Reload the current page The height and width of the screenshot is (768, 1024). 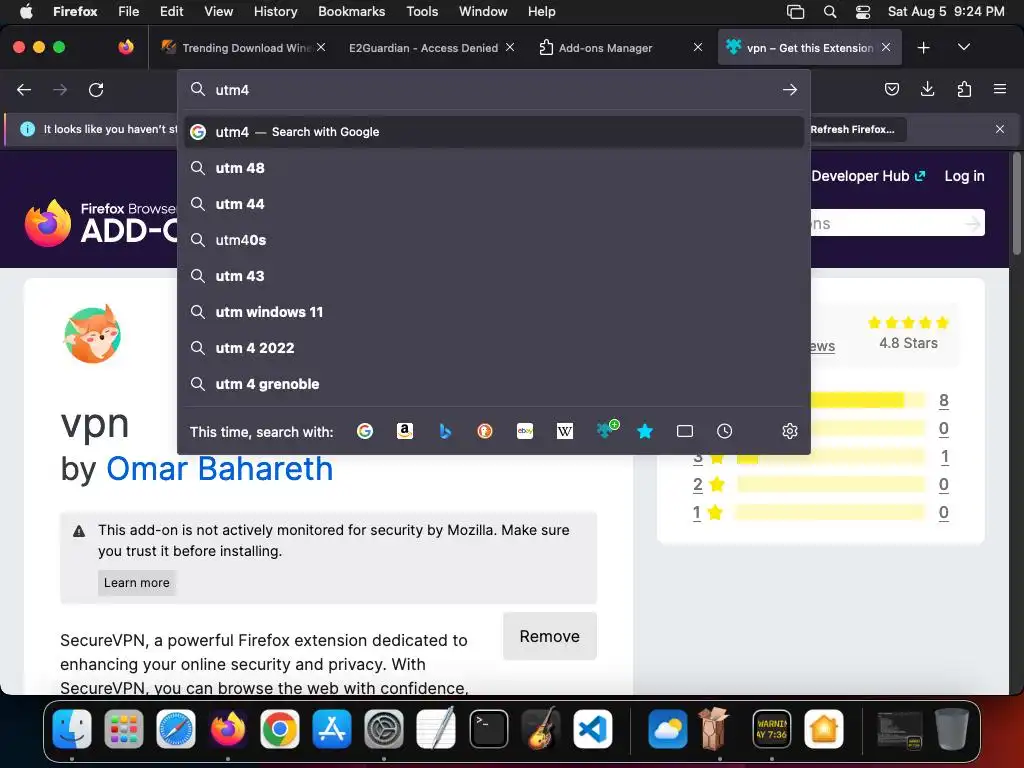(96, 89)
